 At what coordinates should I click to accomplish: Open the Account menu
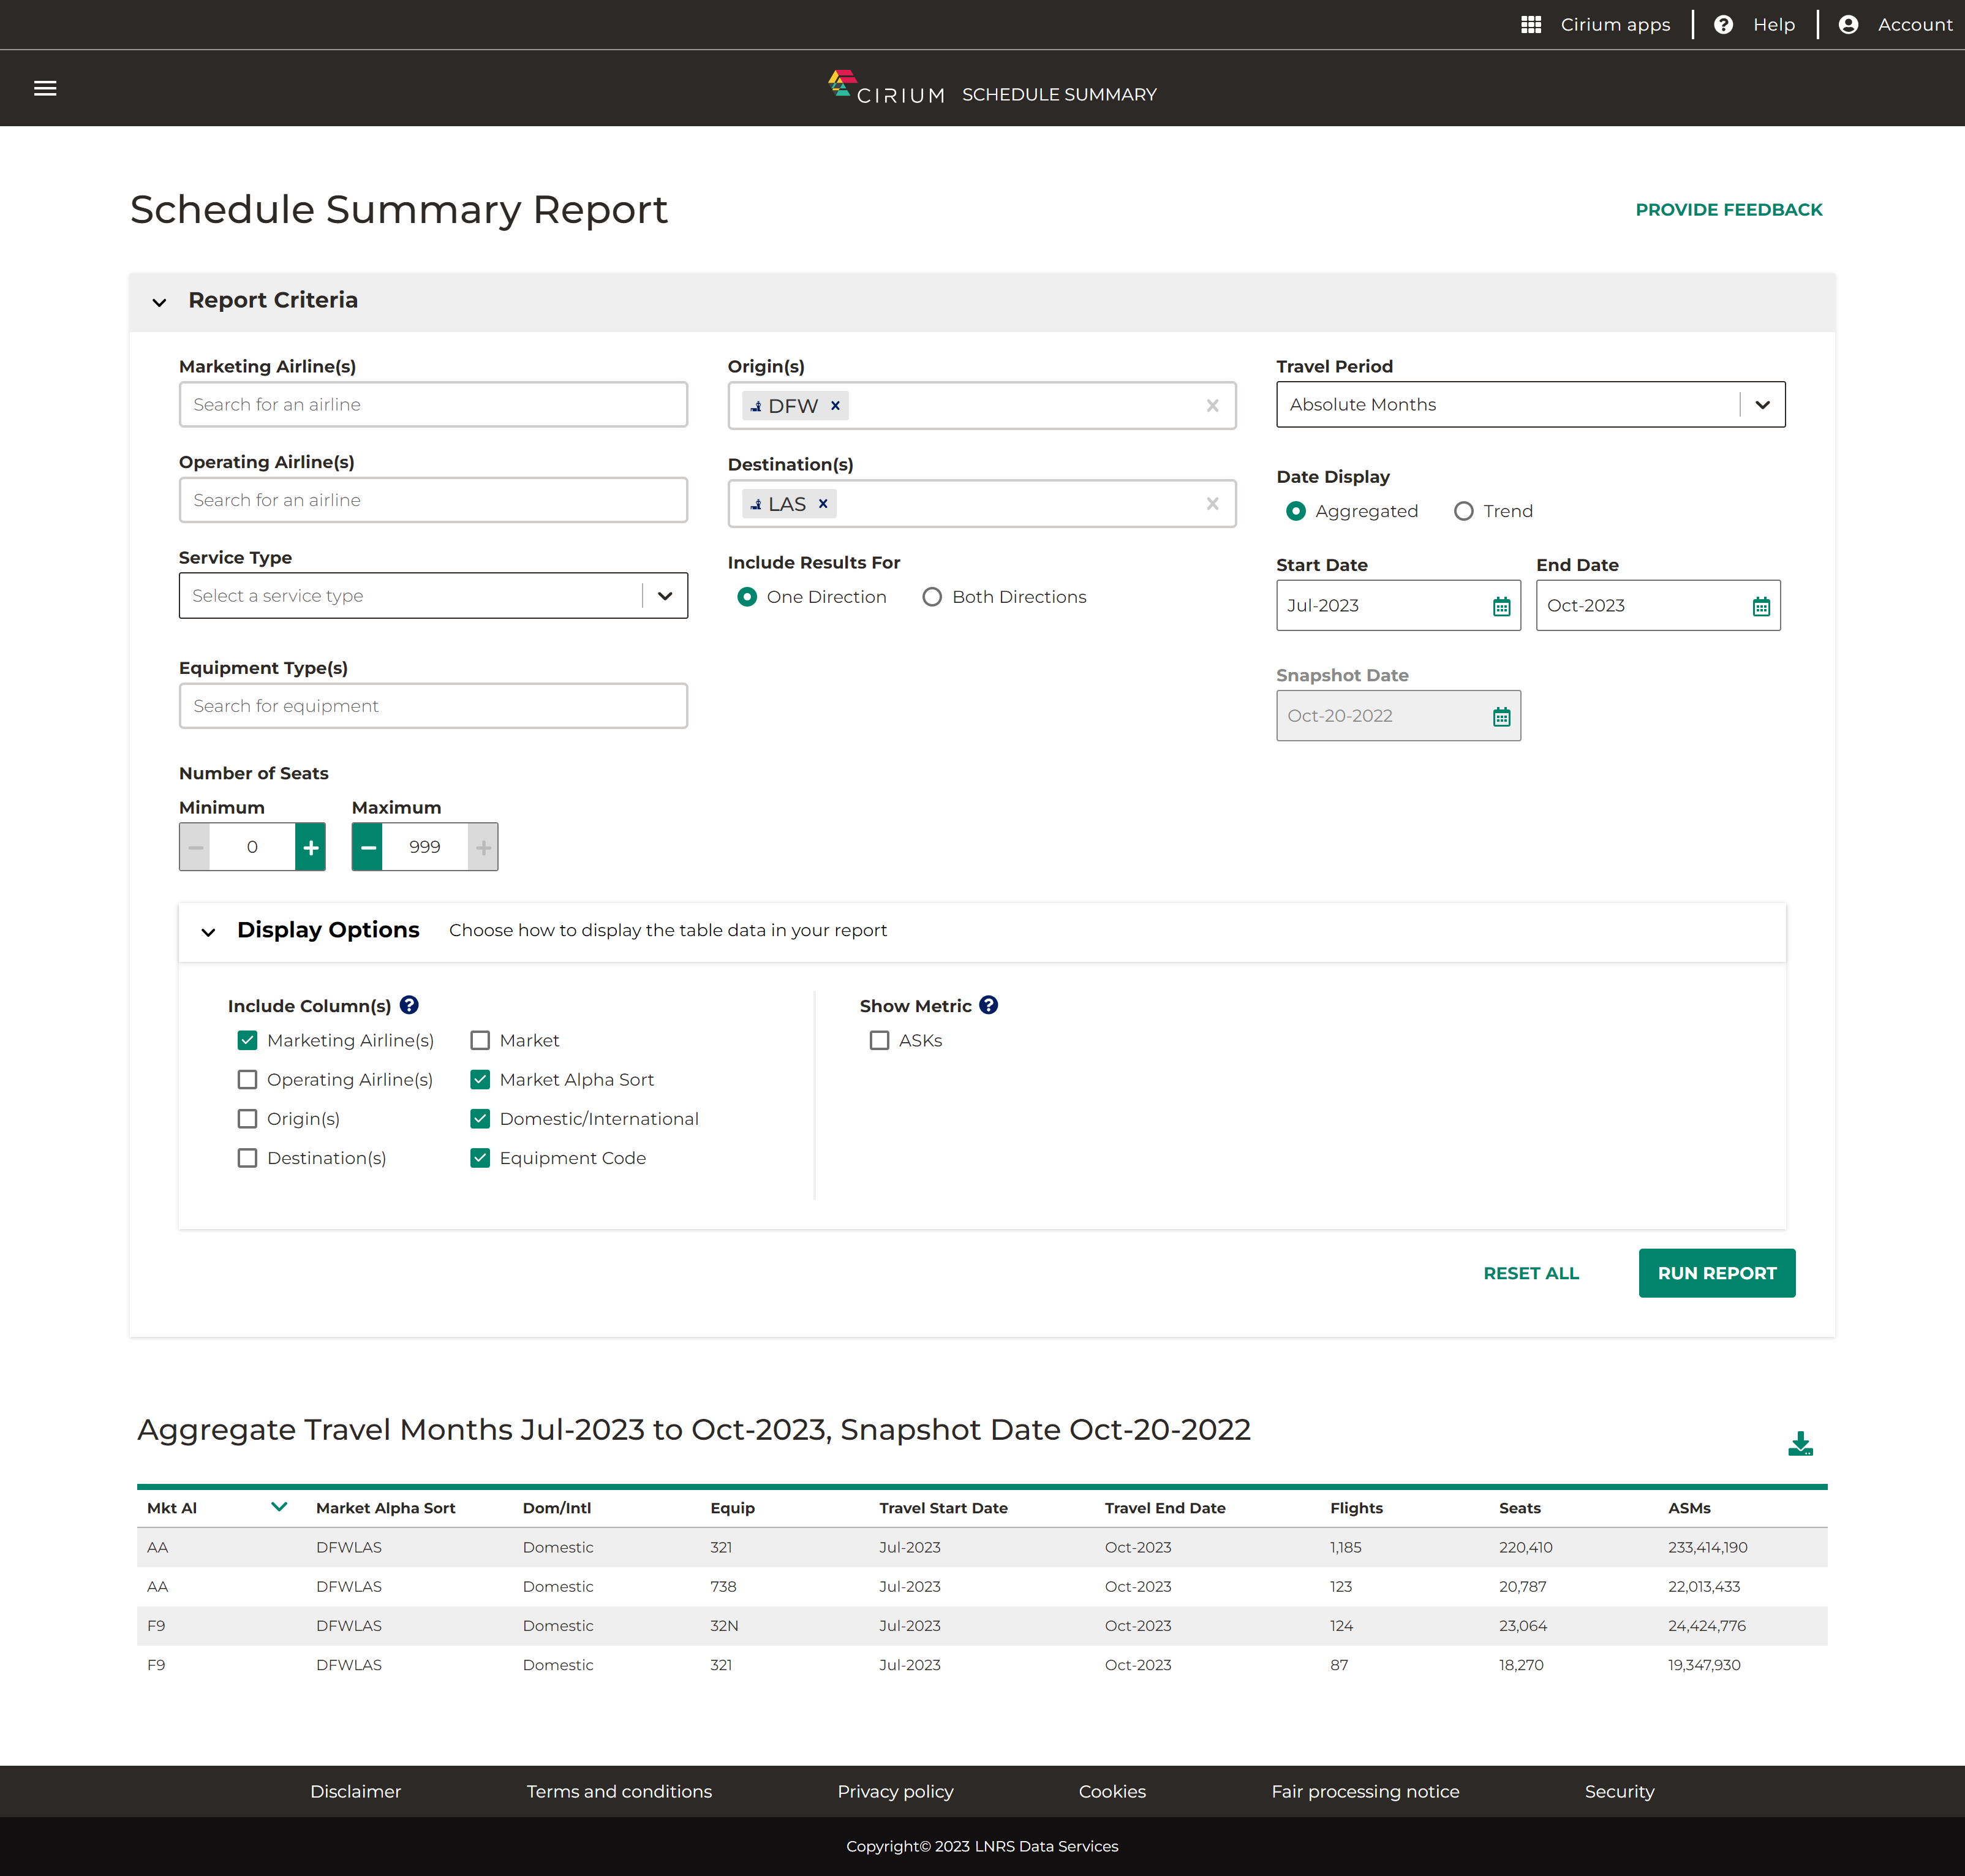pyautogui.click(x=1894, y=24)
